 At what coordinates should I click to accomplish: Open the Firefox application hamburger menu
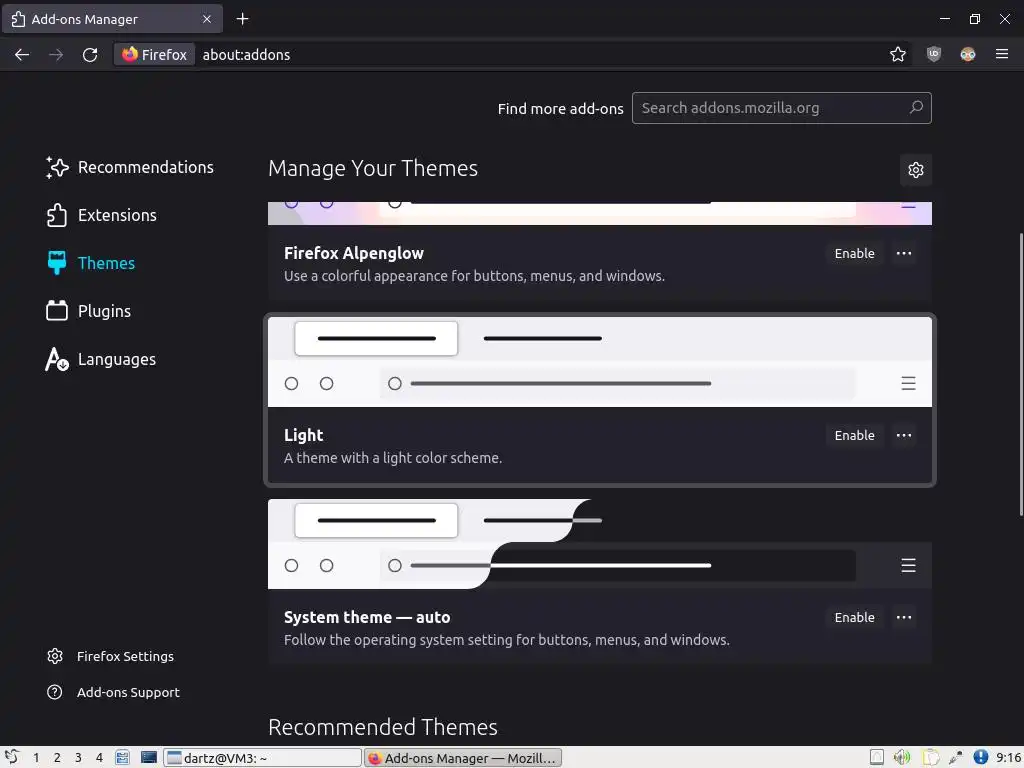[x=1002, y=55]
